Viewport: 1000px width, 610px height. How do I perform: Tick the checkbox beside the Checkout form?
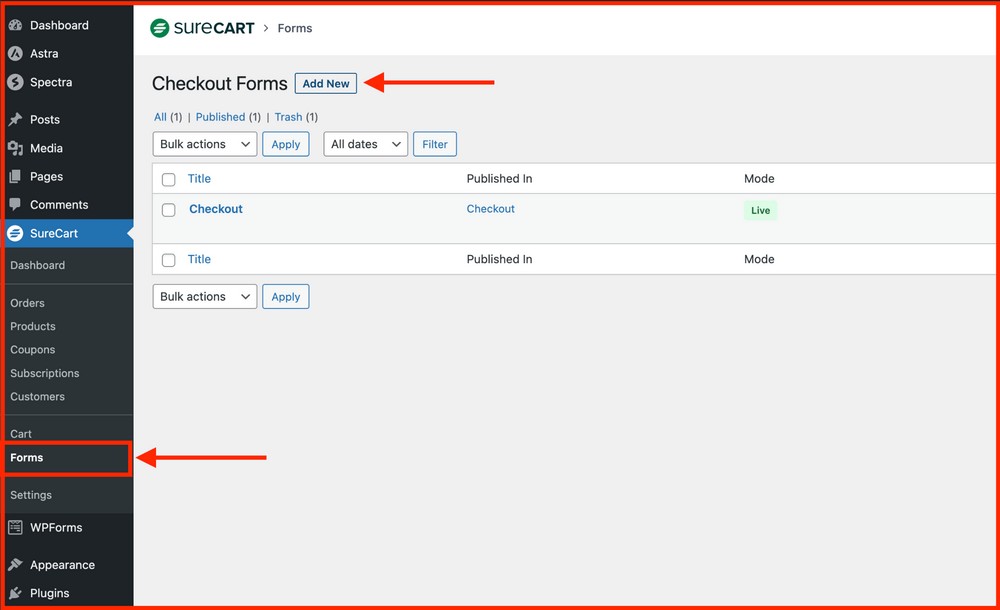click(169, 210)
